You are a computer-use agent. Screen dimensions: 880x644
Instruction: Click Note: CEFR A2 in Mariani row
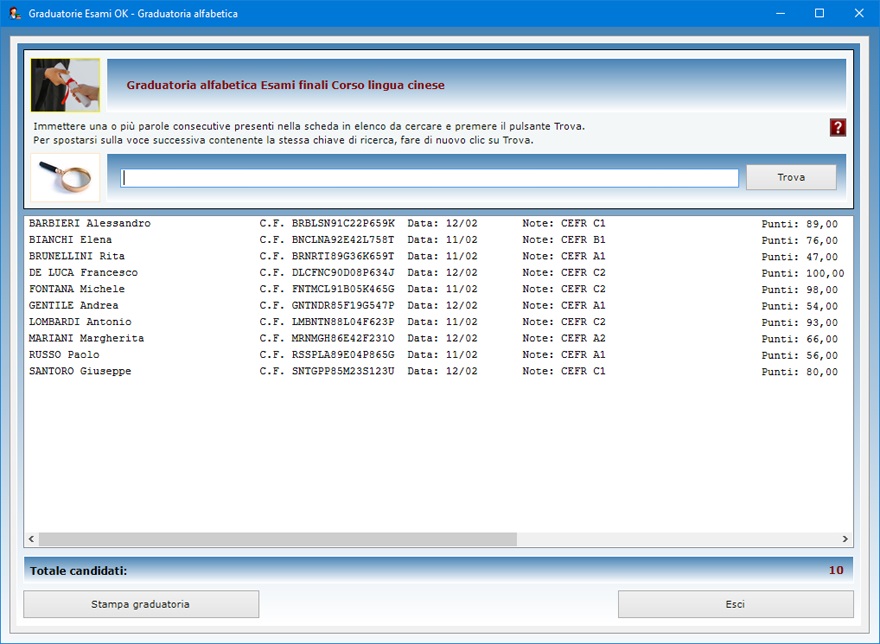click(564, 339)
